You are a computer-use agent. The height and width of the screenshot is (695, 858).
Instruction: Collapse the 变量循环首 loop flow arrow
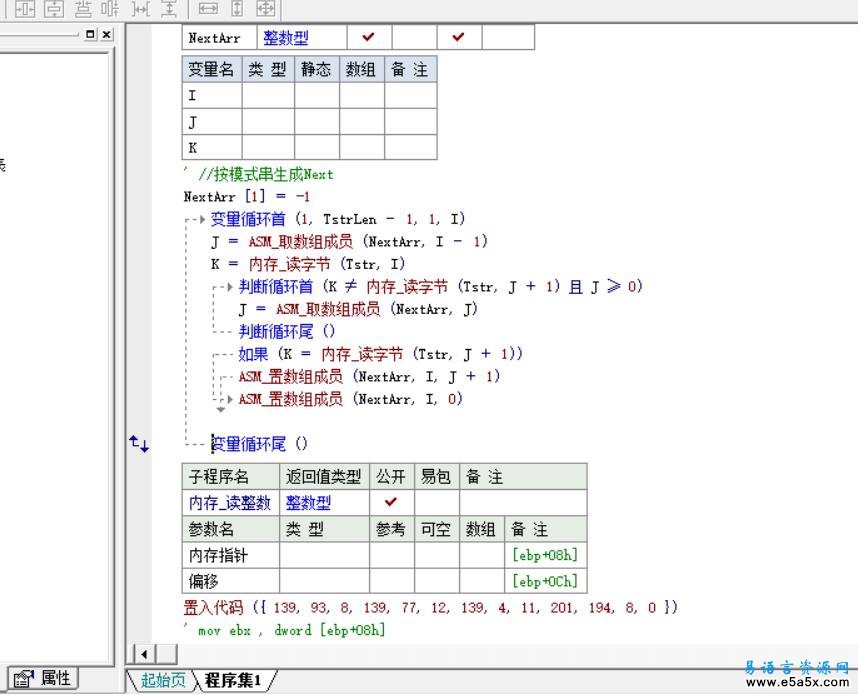(x=202, y=219)
